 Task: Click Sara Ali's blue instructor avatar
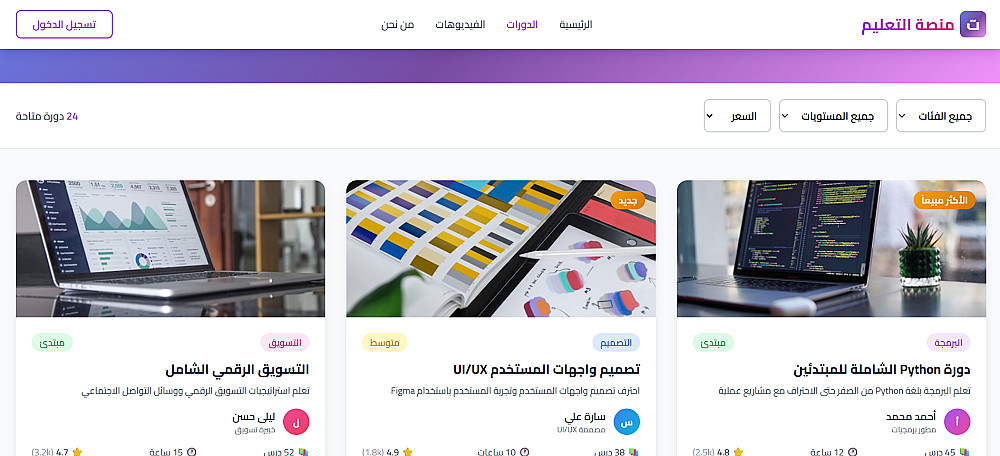point(626,422)
